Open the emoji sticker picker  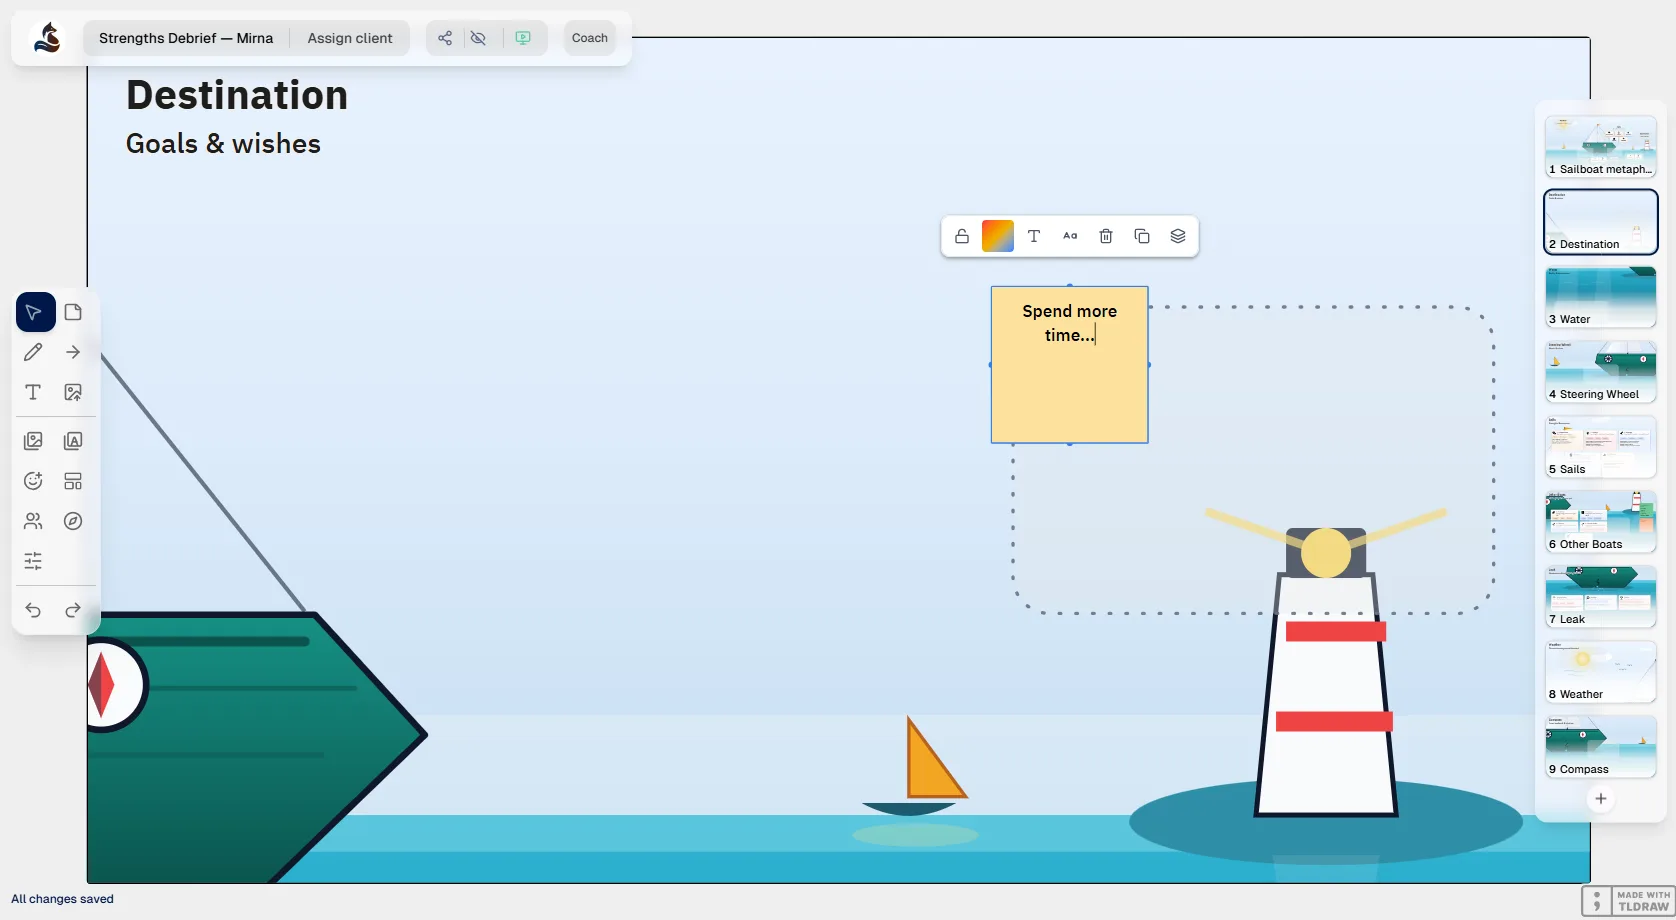click(33, 481)
